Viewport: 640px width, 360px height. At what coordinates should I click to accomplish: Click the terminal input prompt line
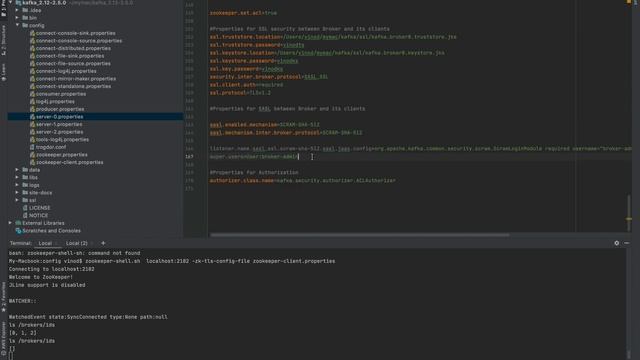11,356
